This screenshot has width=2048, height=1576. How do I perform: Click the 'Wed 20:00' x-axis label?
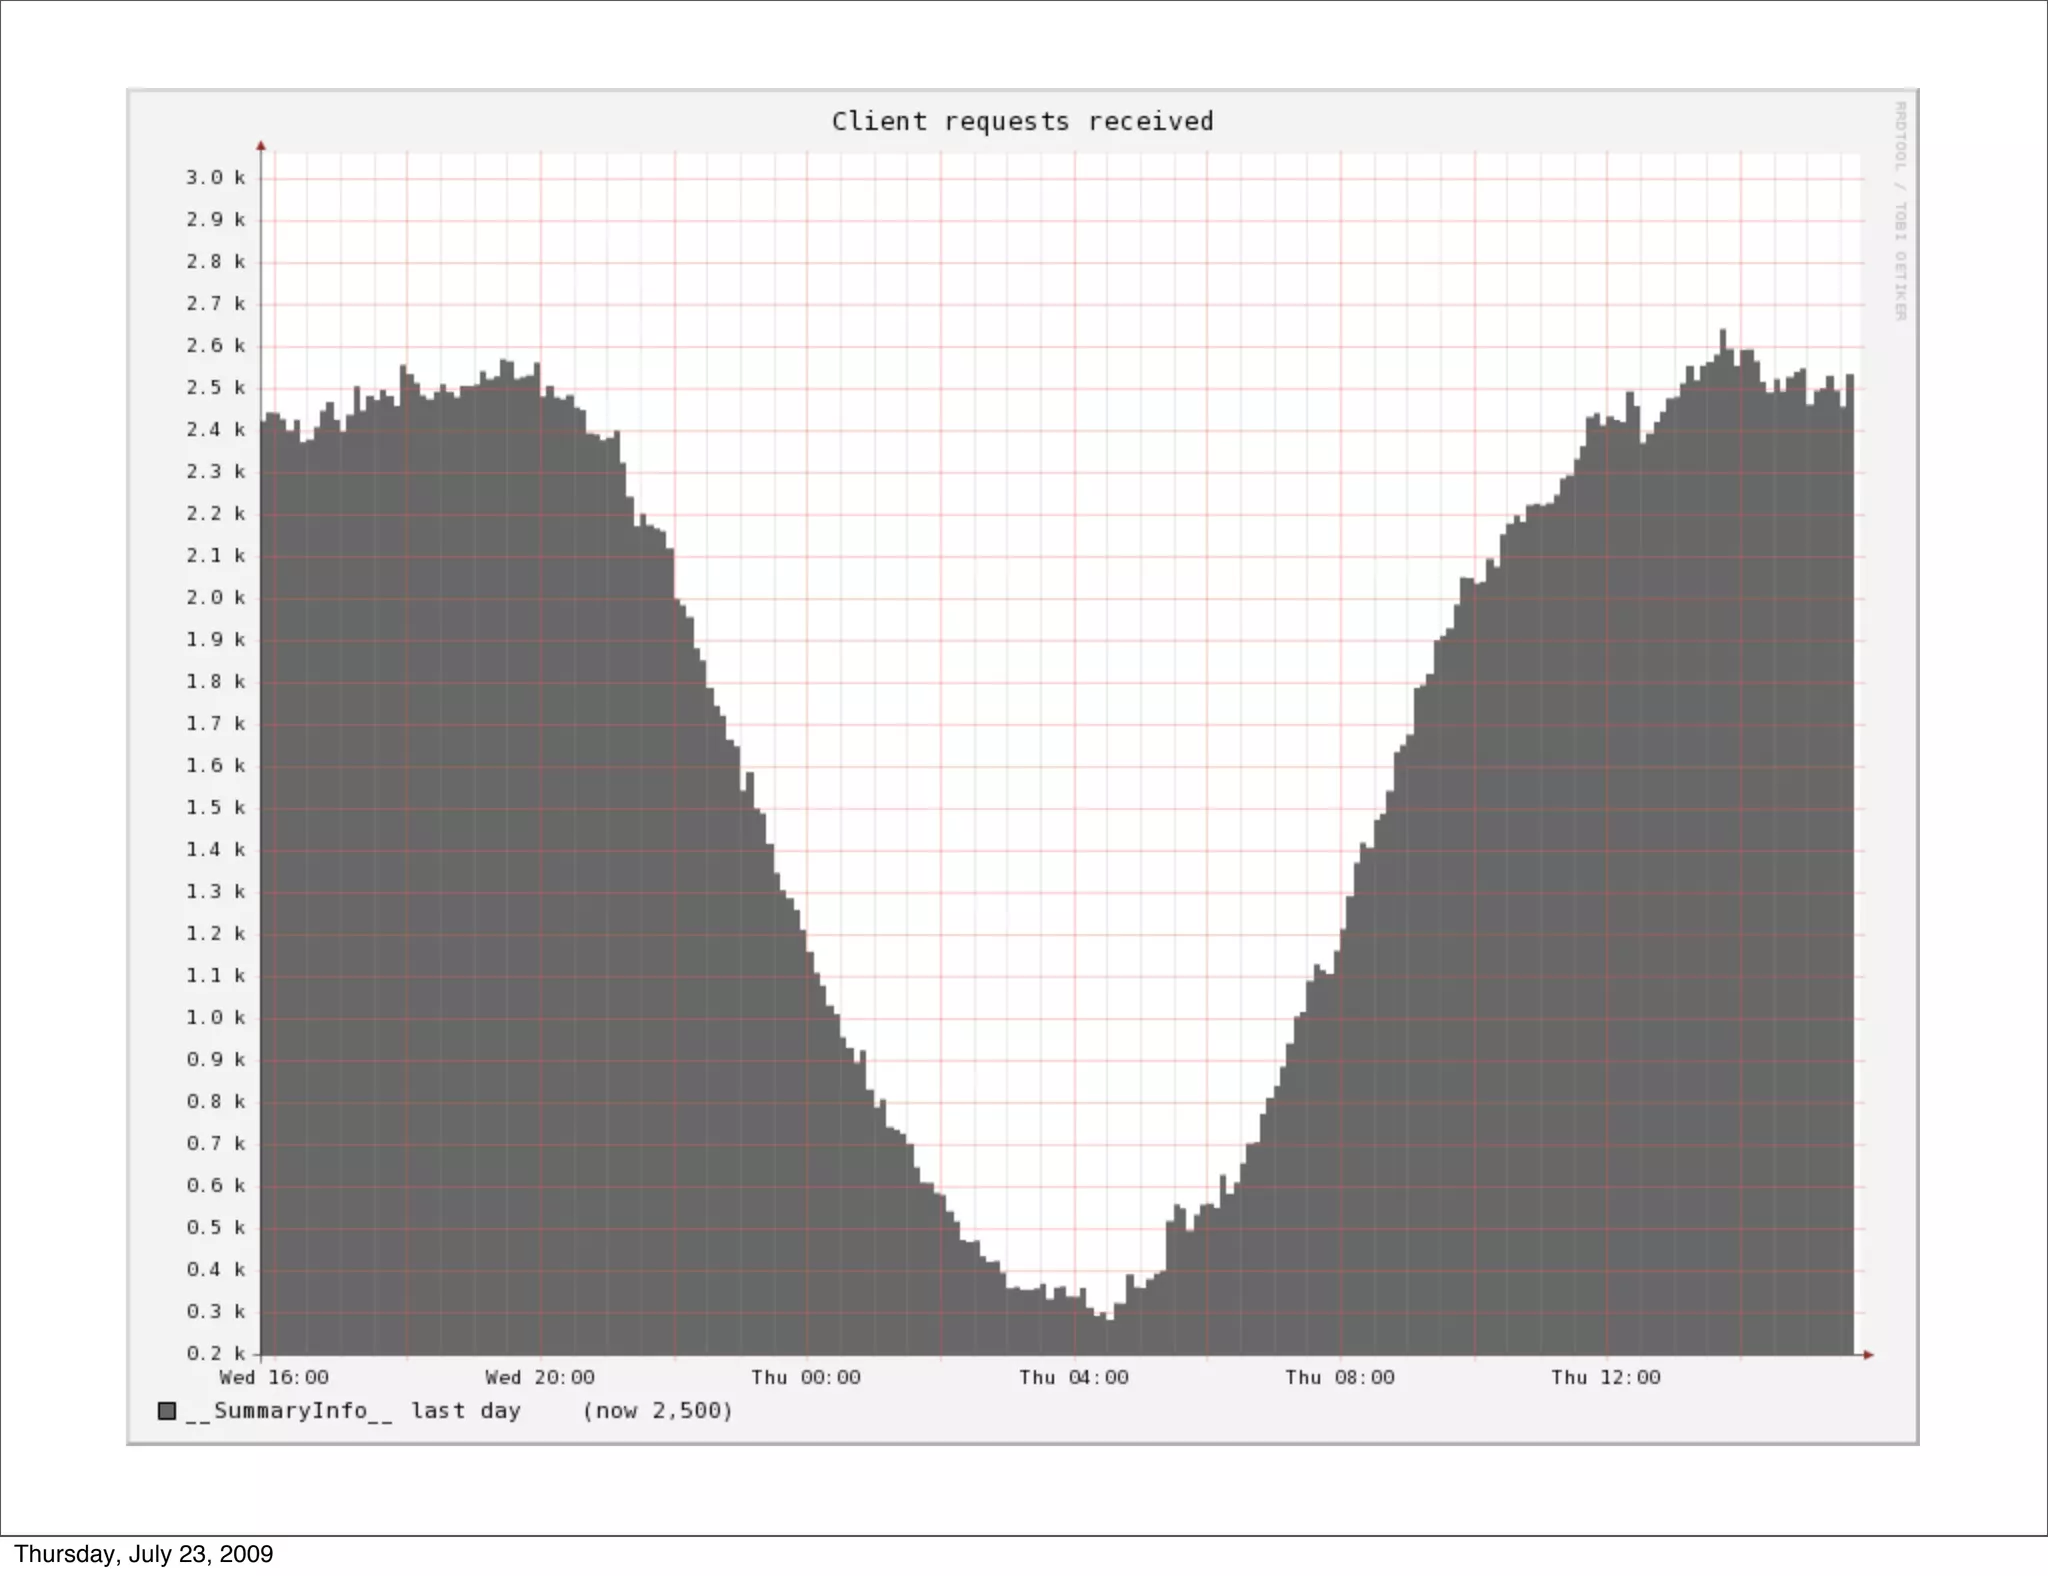[x=540, y=1377]
